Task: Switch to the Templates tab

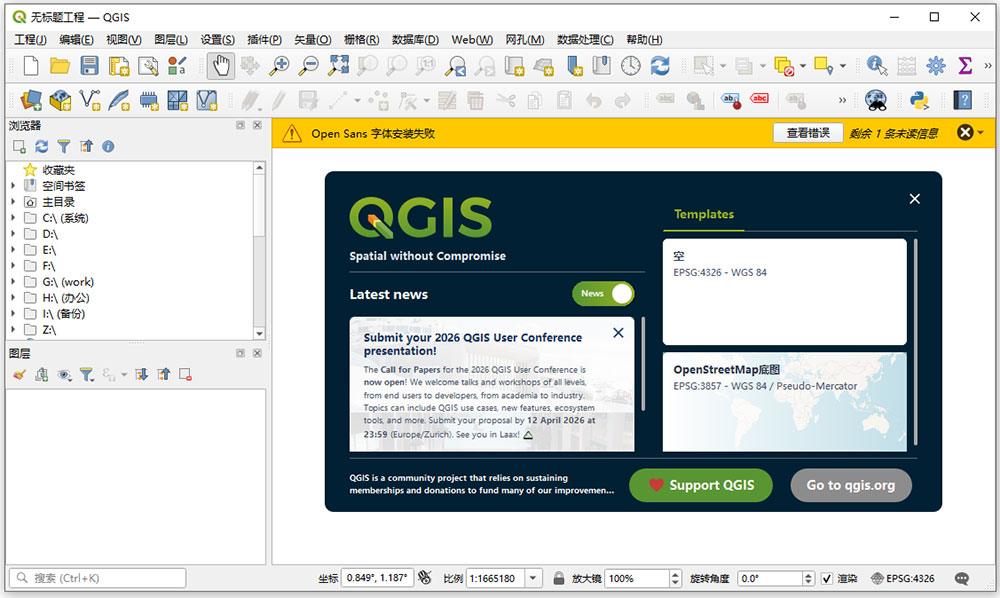Action: pyautogui.click(x=703, y=214)
